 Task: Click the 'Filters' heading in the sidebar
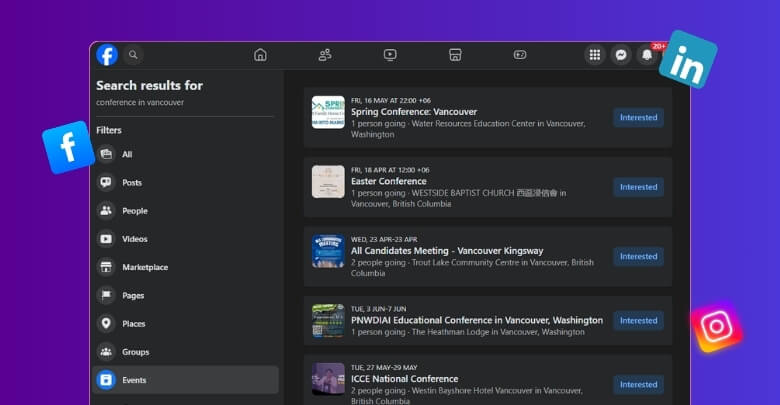pyautogui.click(x=108, y=130)
